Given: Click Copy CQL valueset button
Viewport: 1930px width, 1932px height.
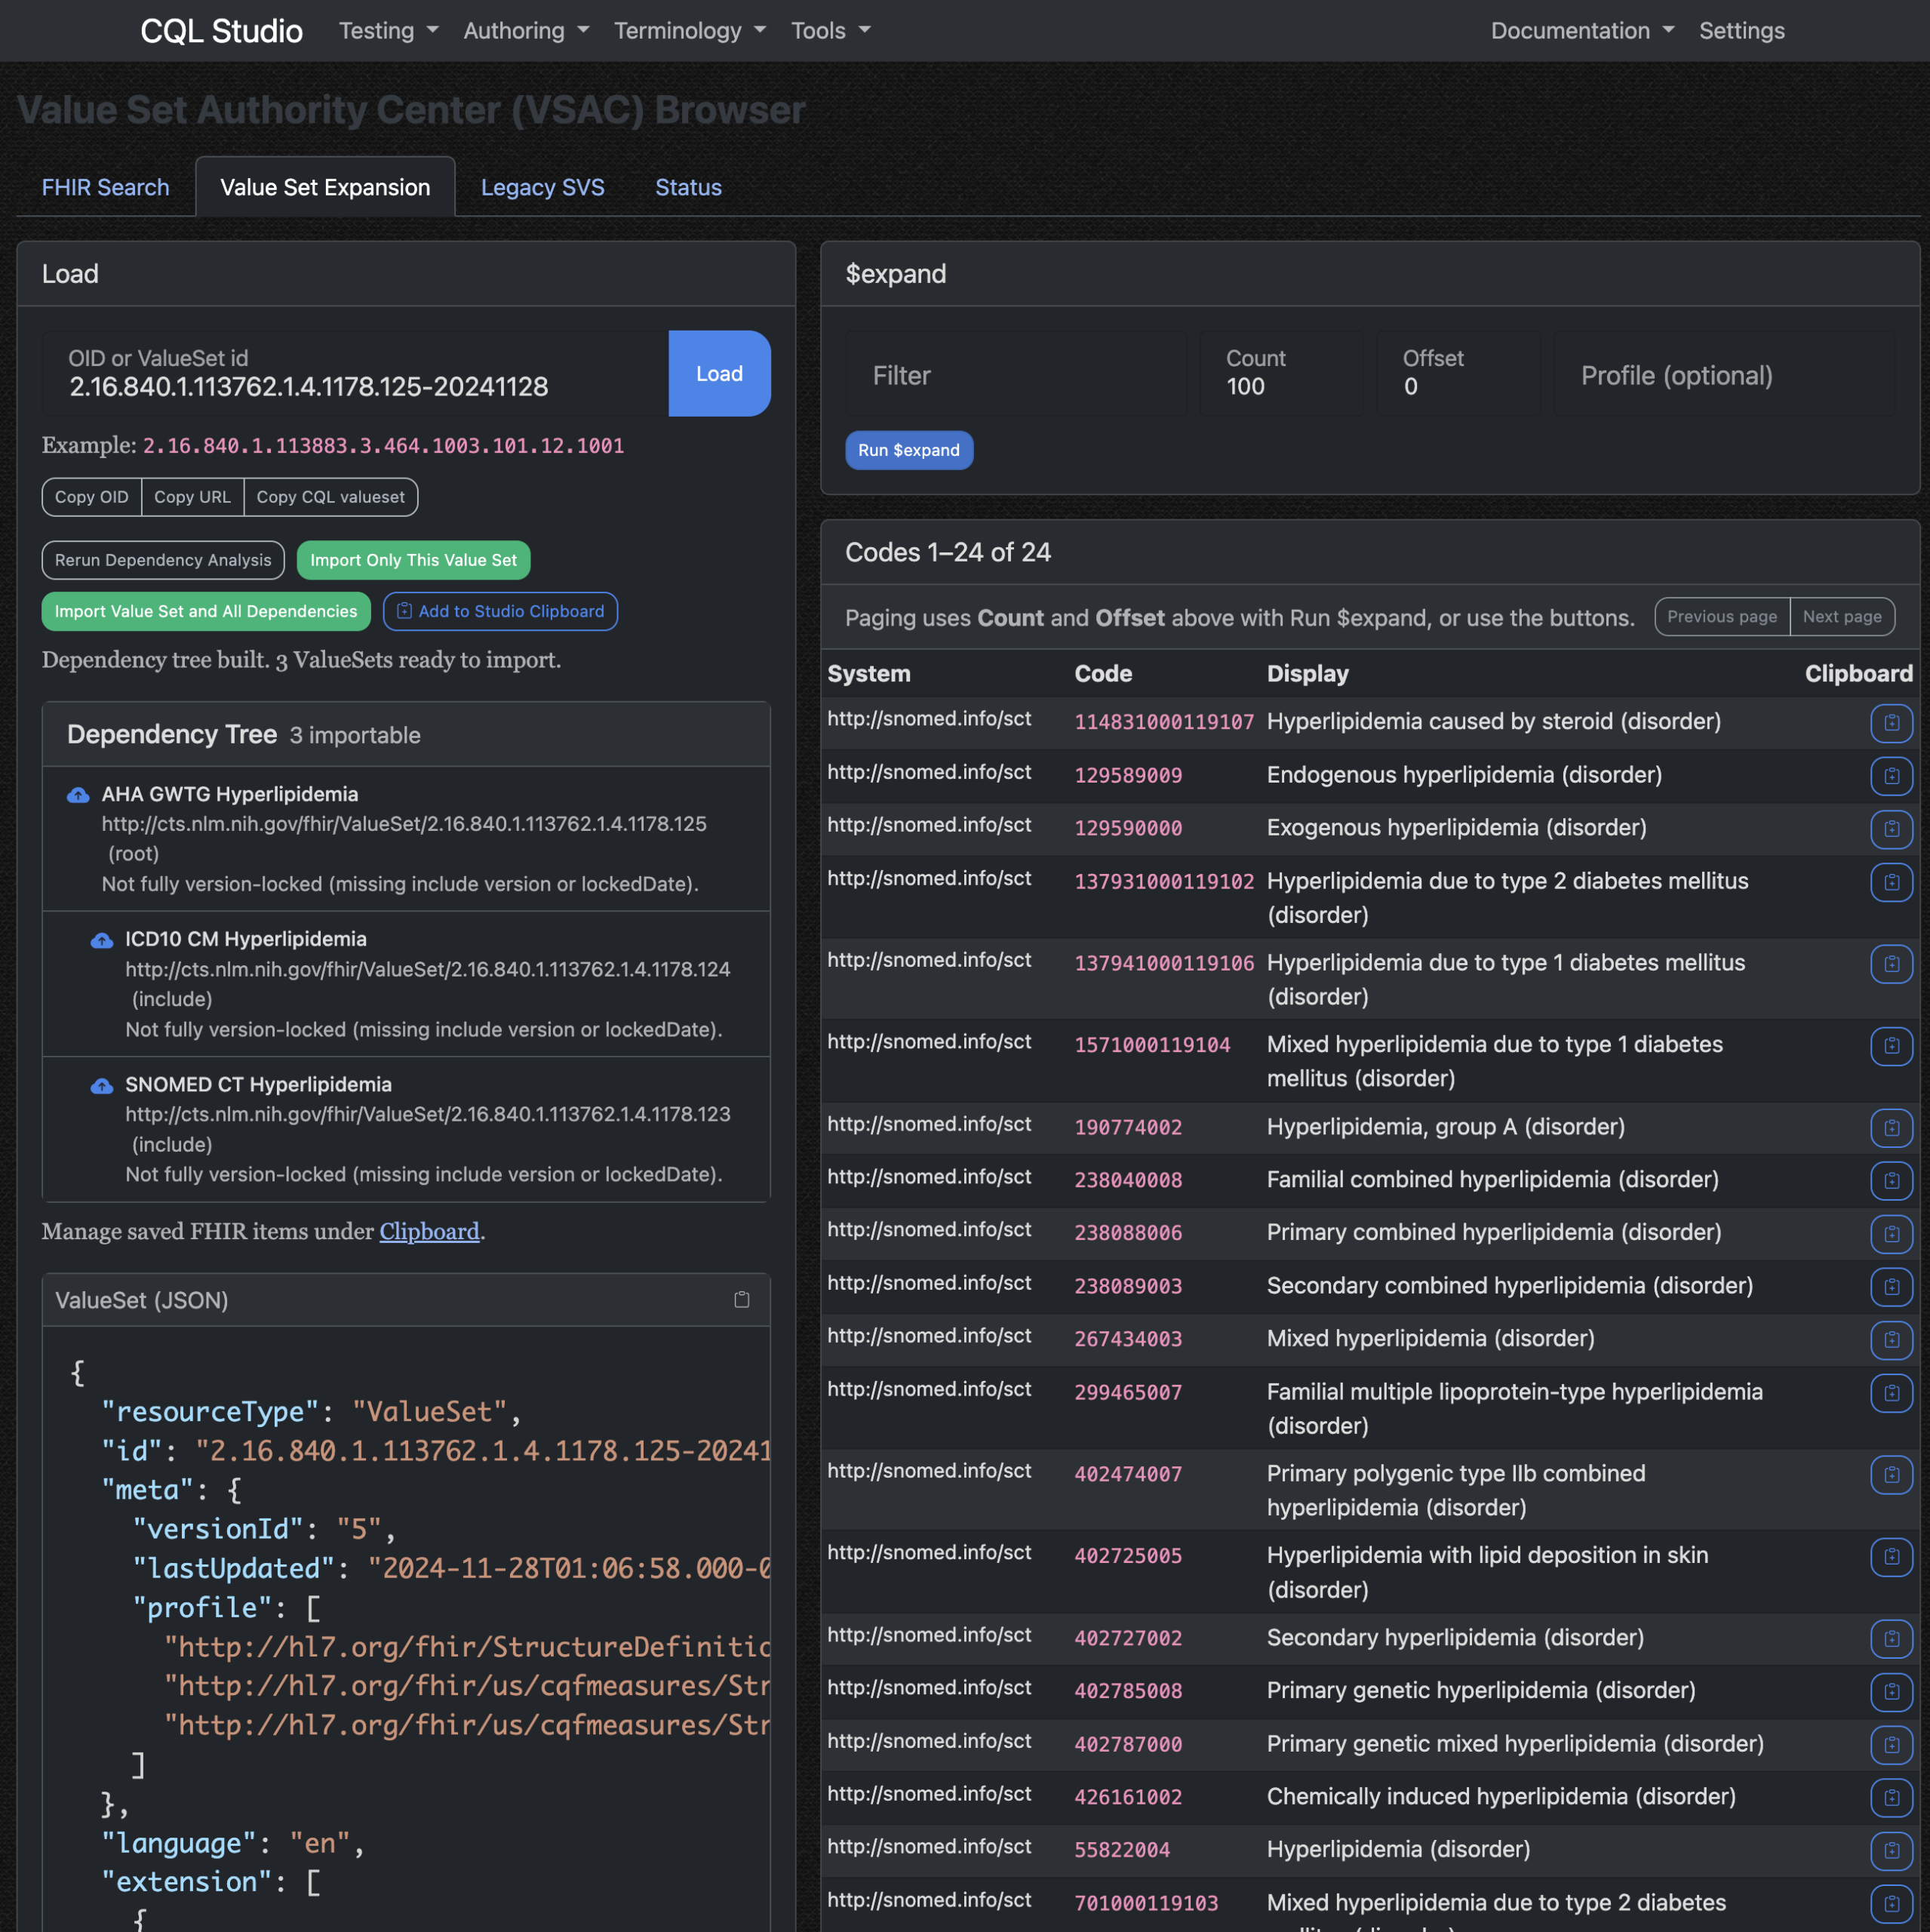Looking at the screenshot, I should pyautogui.click(x=331, y=497).
